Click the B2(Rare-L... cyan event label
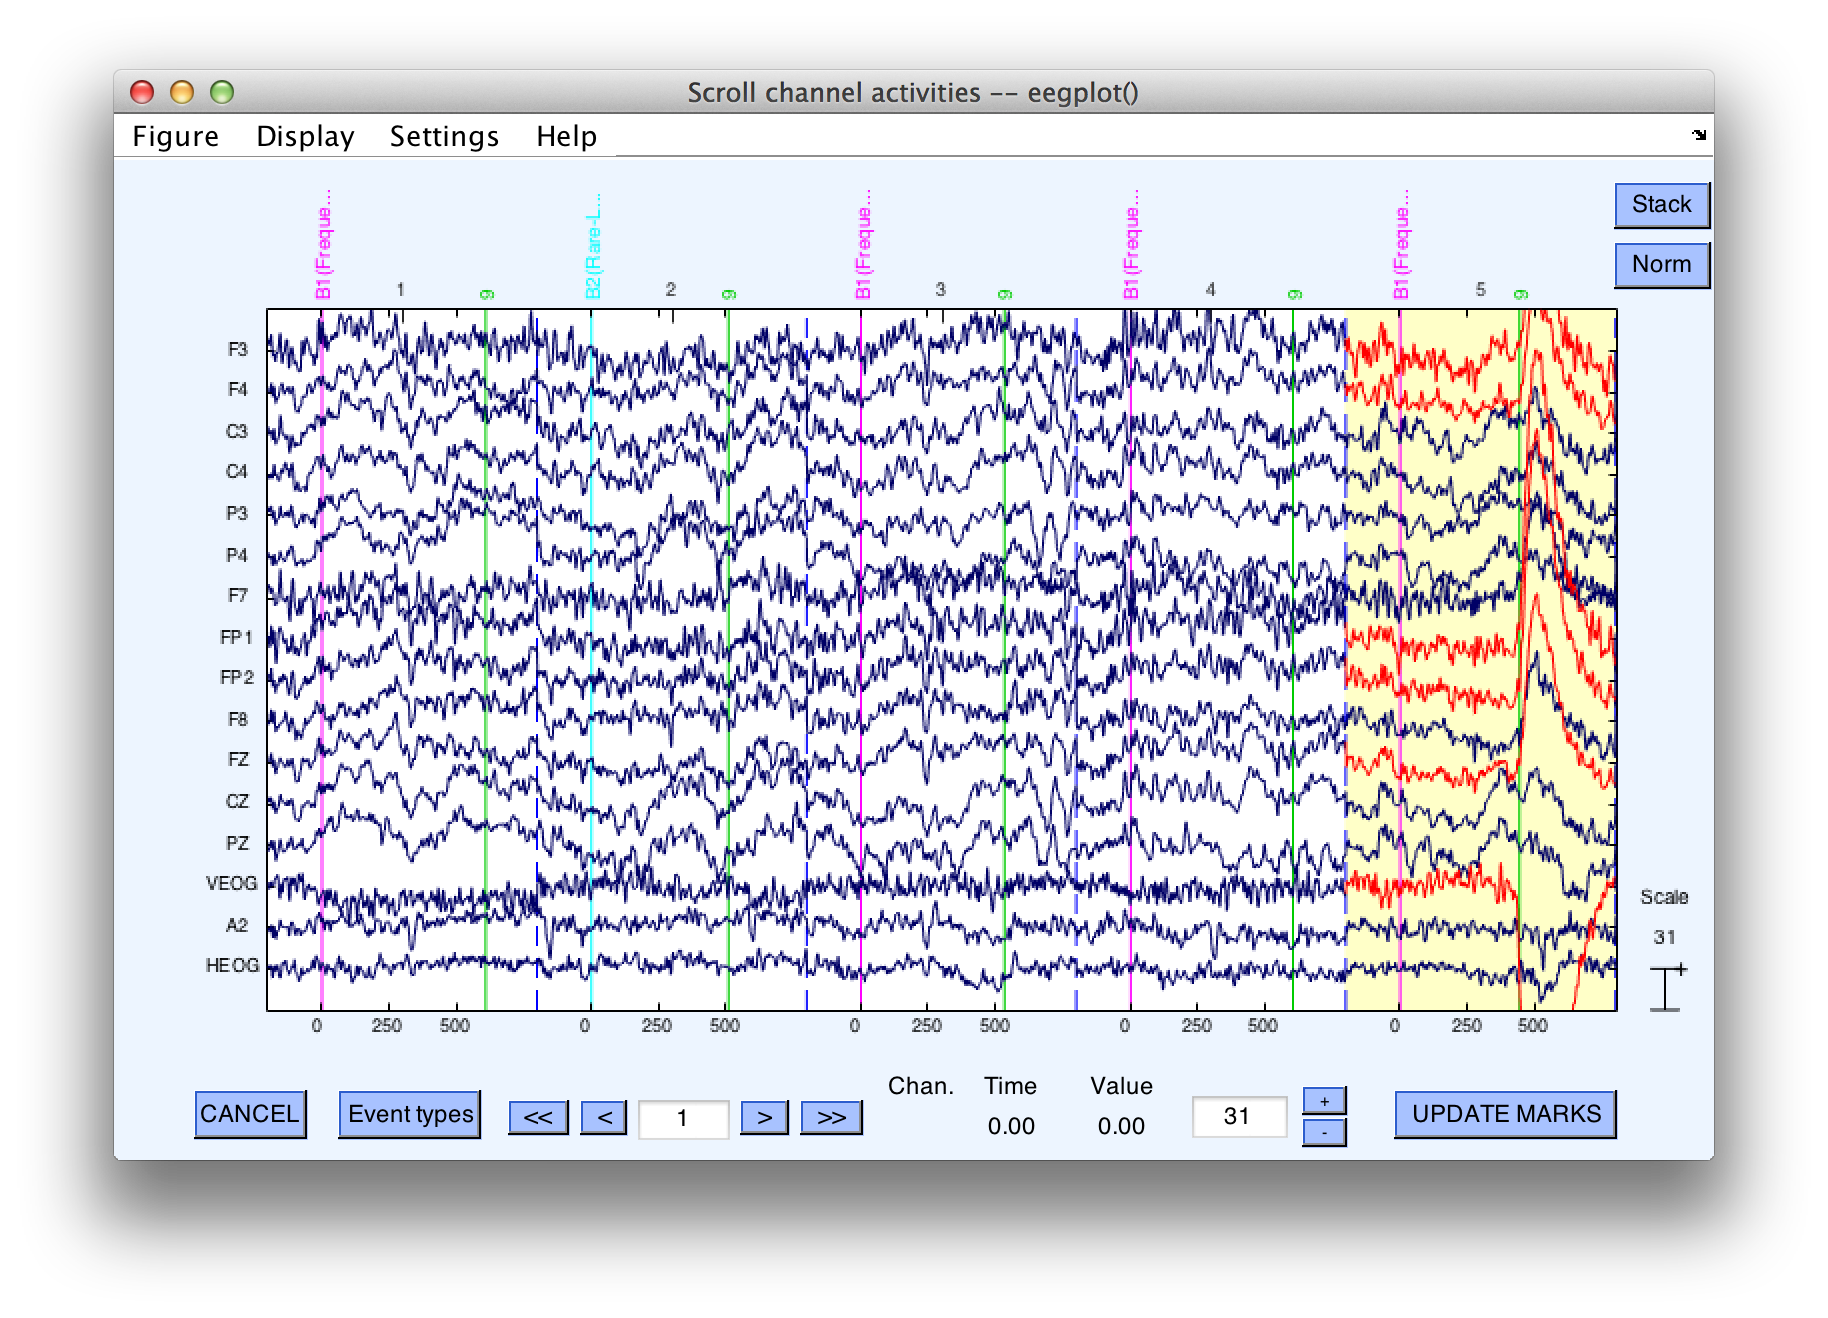 click(593, 246)
